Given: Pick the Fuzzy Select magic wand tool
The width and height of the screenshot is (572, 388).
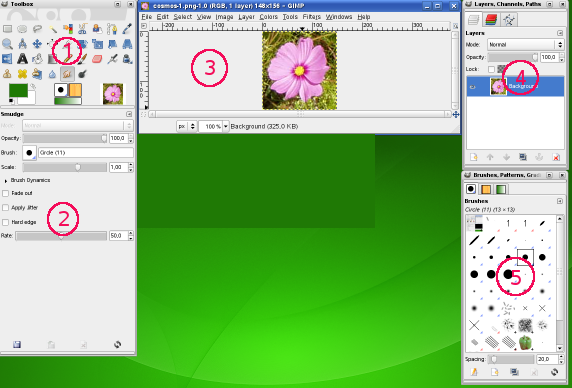Looking at the screenshot, I should point(53,29).
